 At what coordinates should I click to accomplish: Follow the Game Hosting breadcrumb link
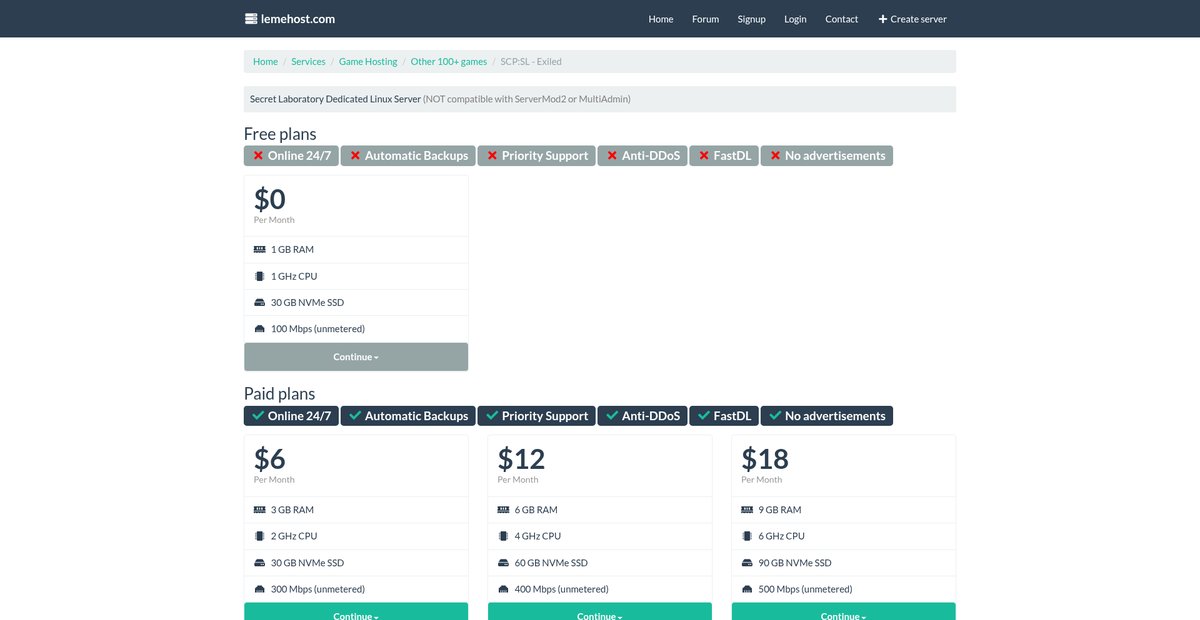pyautogui.click(x=368, y=62)
